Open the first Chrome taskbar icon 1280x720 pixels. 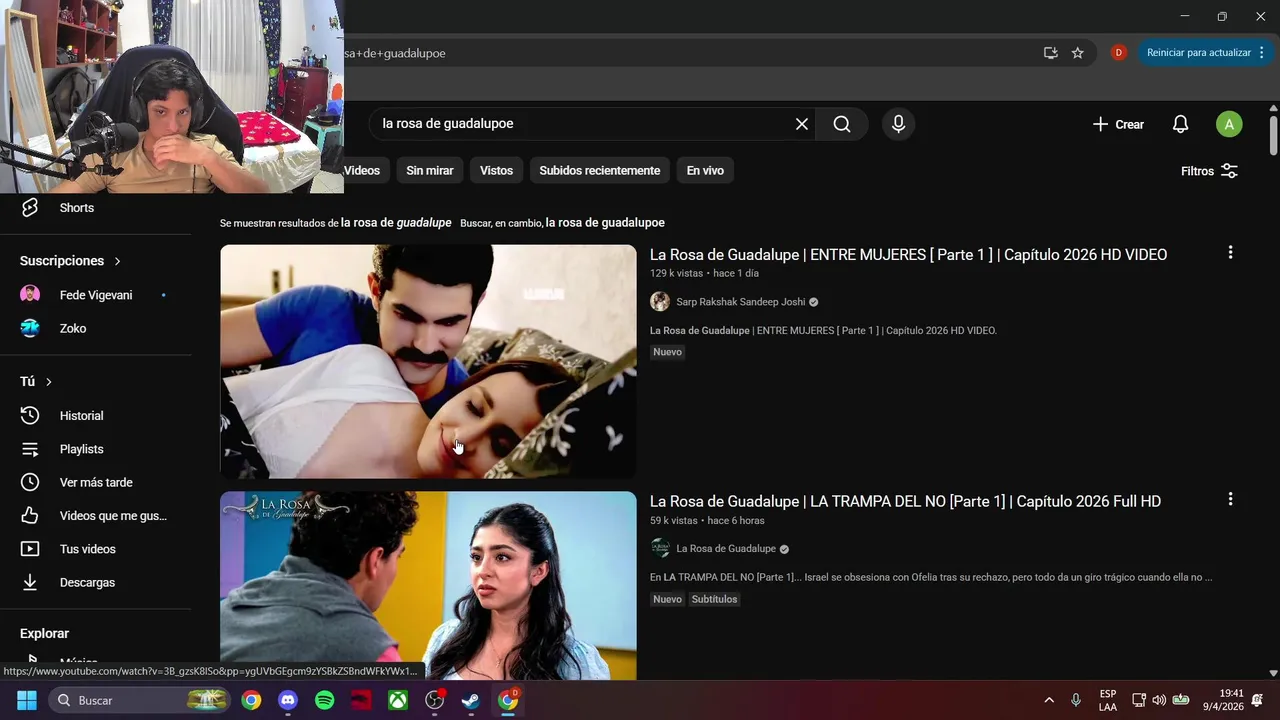pyautogui.click(x=251, y=700)
